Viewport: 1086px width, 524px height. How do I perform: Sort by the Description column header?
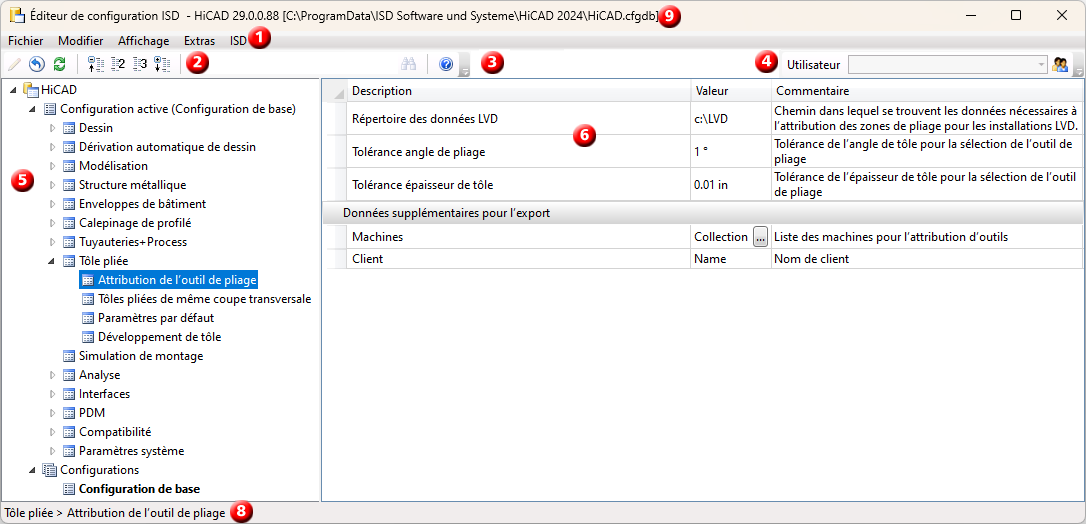(518, 91)
